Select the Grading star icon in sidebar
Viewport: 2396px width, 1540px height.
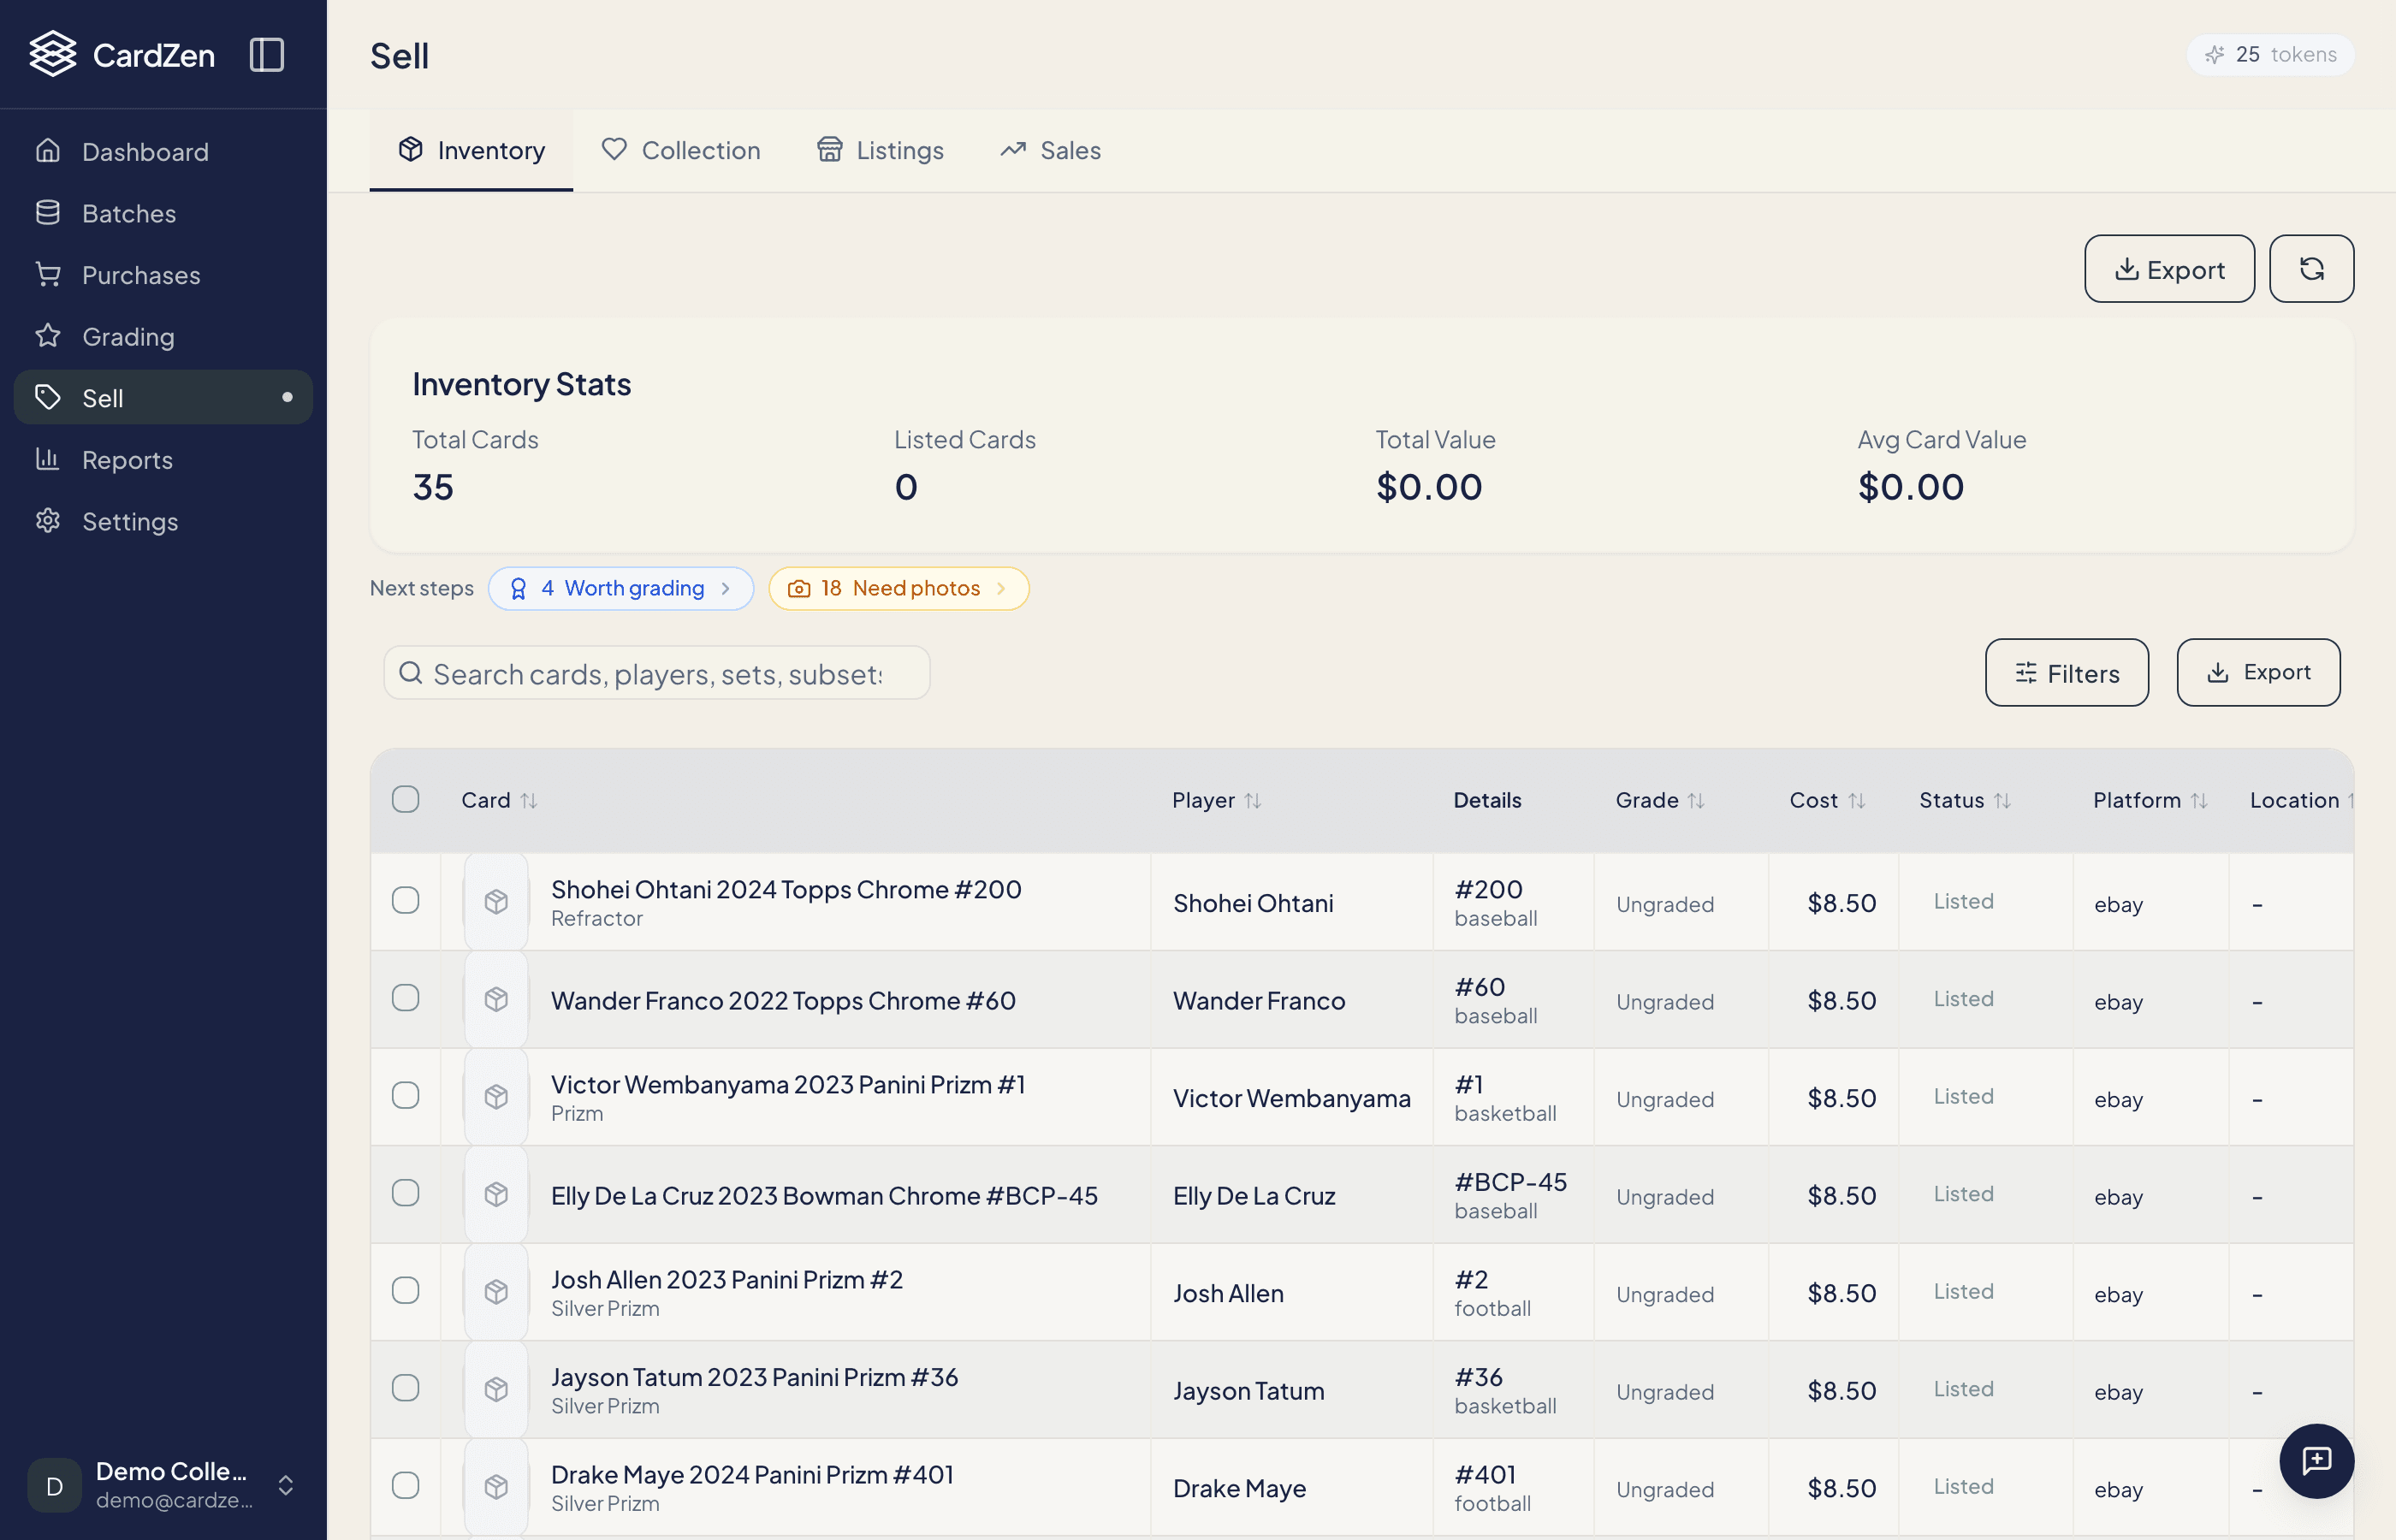click(x=48, y=336)
